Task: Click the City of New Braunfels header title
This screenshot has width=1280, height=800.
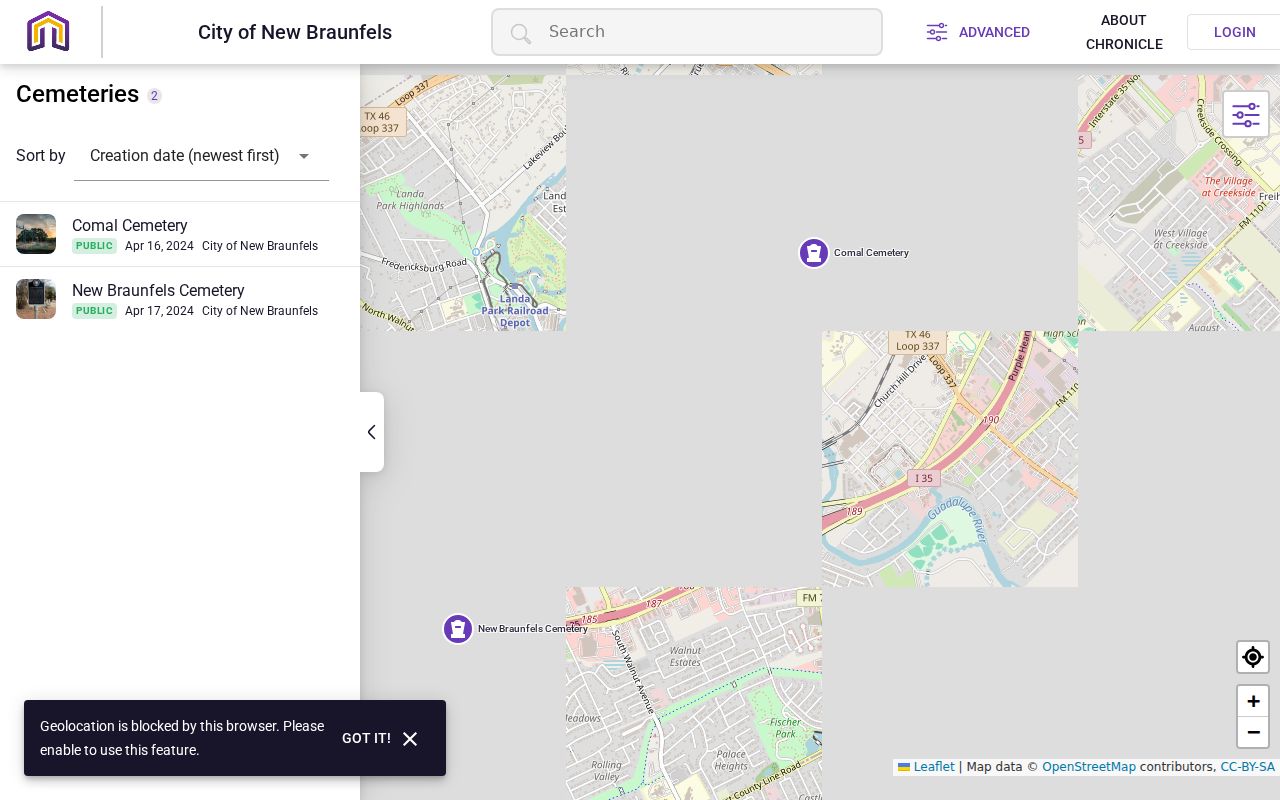Action: pyautogui.click(x=295, y=32)
